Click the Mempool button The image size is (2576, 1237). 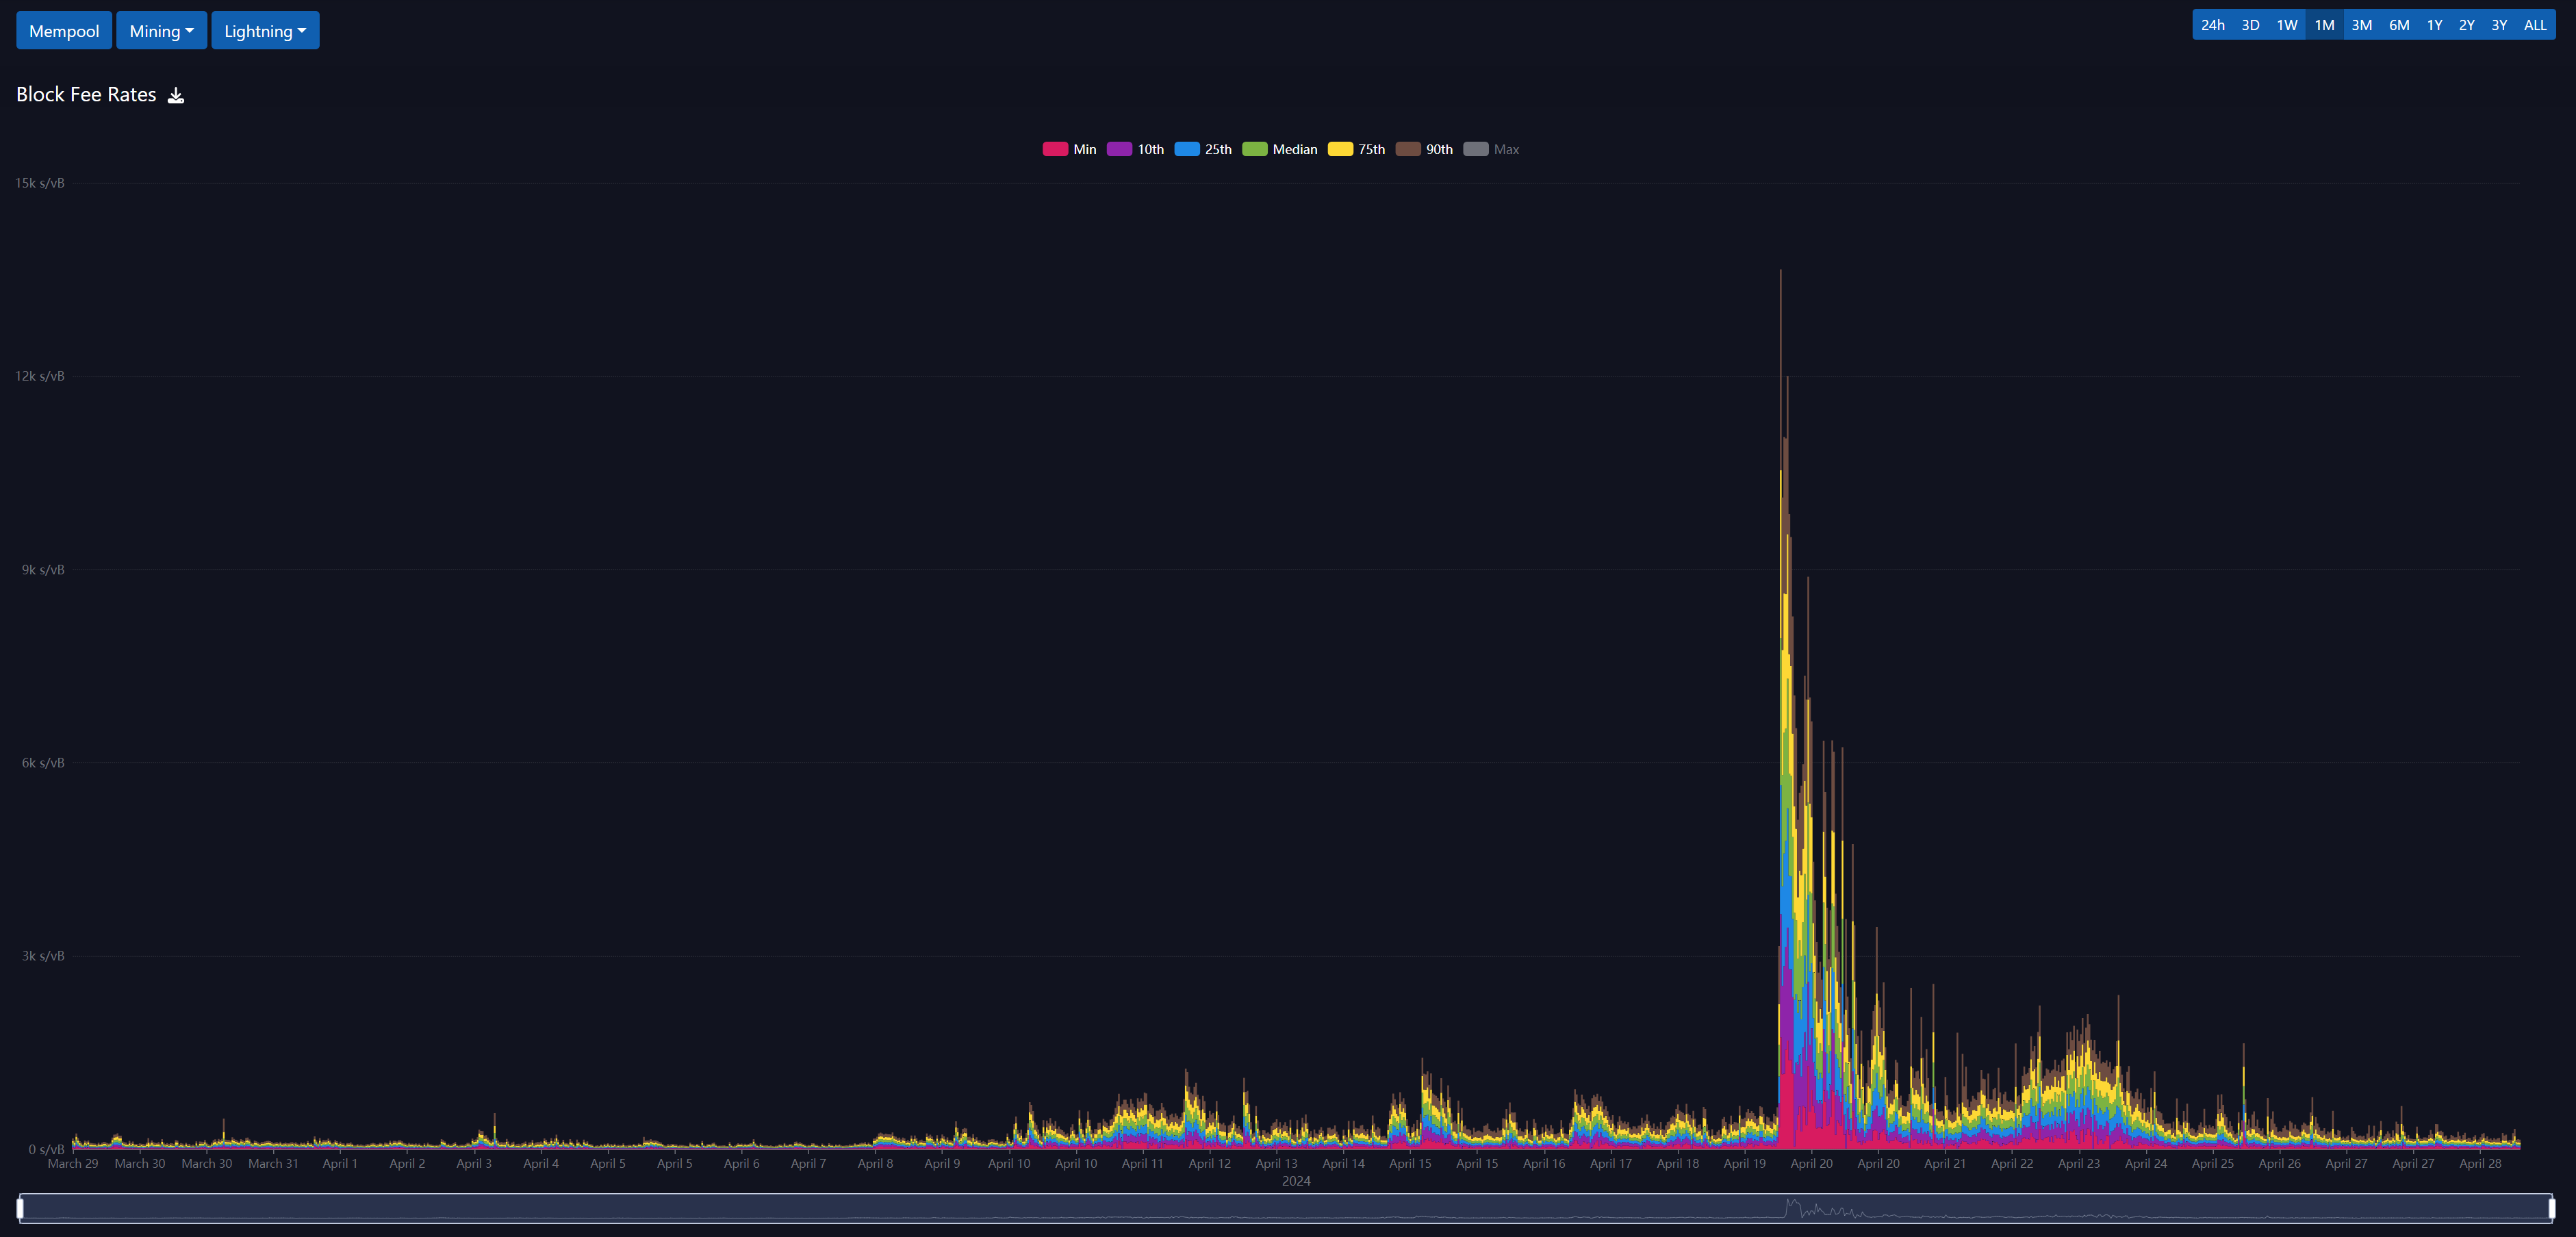pos(64,31)
